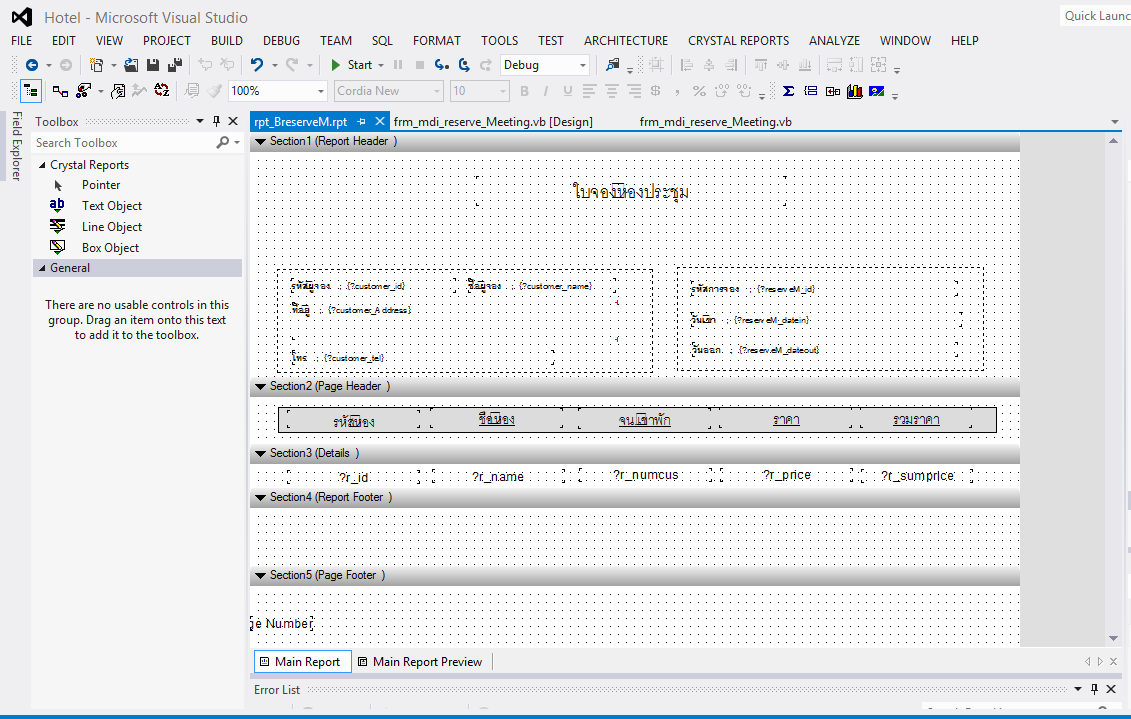The width and height of the screenshot is (1131, 719).
Task: Click the Visual Studio logo icon
Action: pyautogui.click(x=22, y=17)
